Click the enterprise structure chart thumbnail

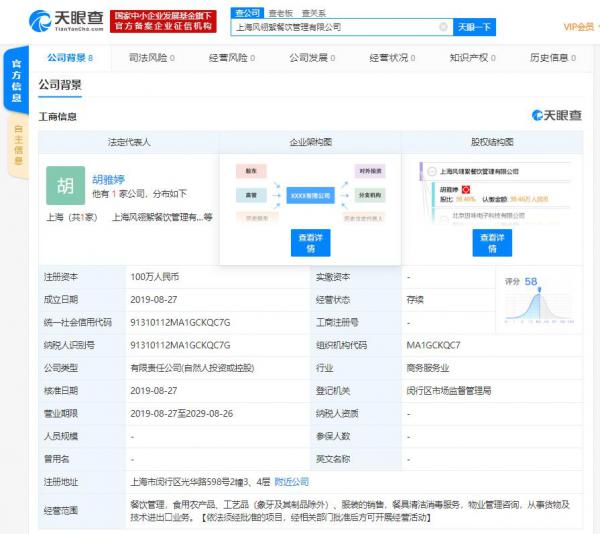pyautogui.click(x=310, y=193)
